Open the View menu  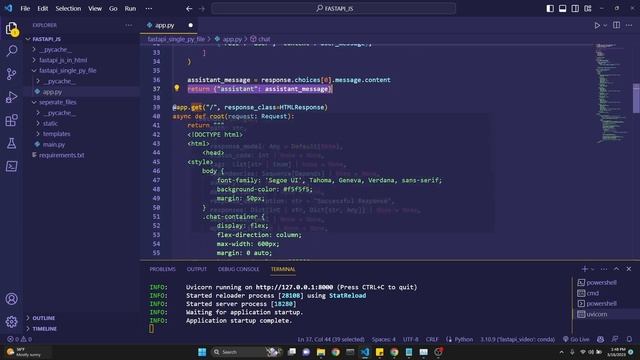95,8
